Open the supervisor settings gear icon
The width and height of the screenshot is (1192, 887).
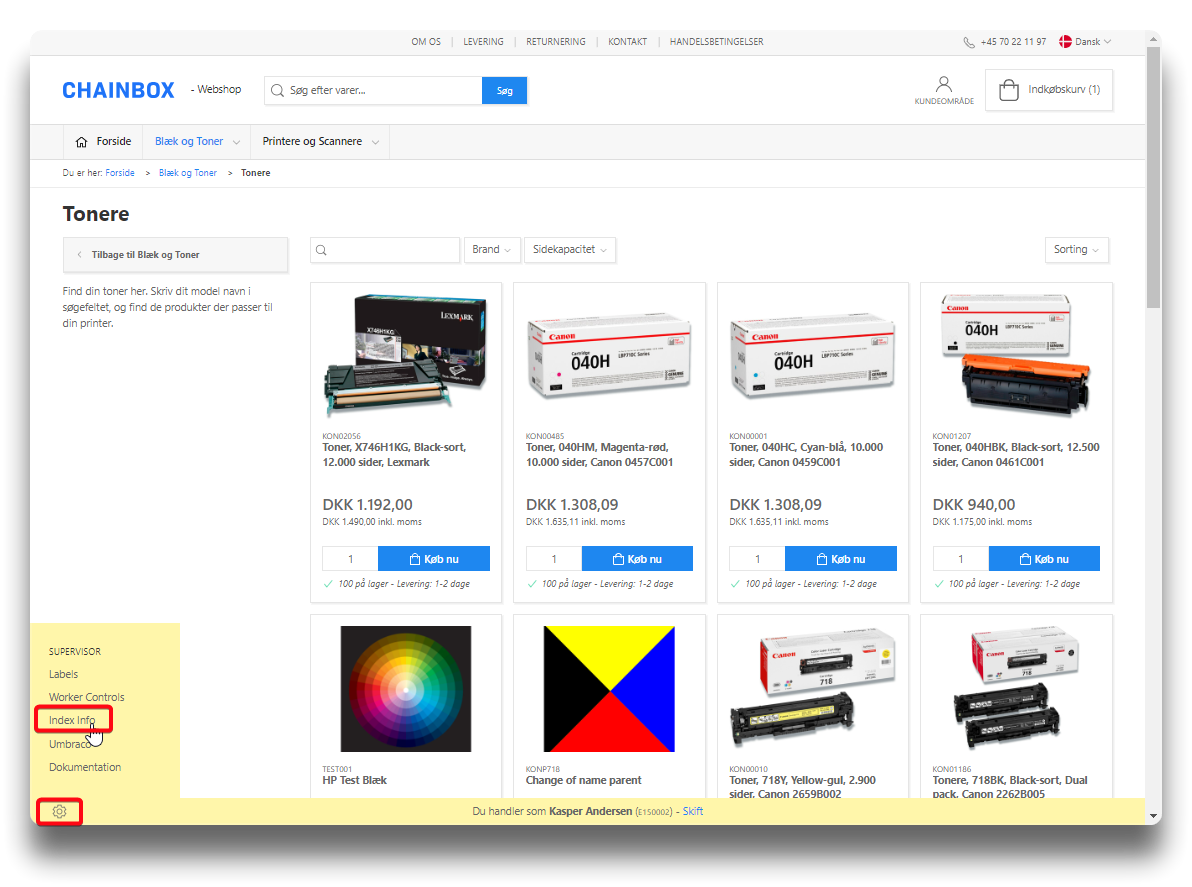pos(59,812)
